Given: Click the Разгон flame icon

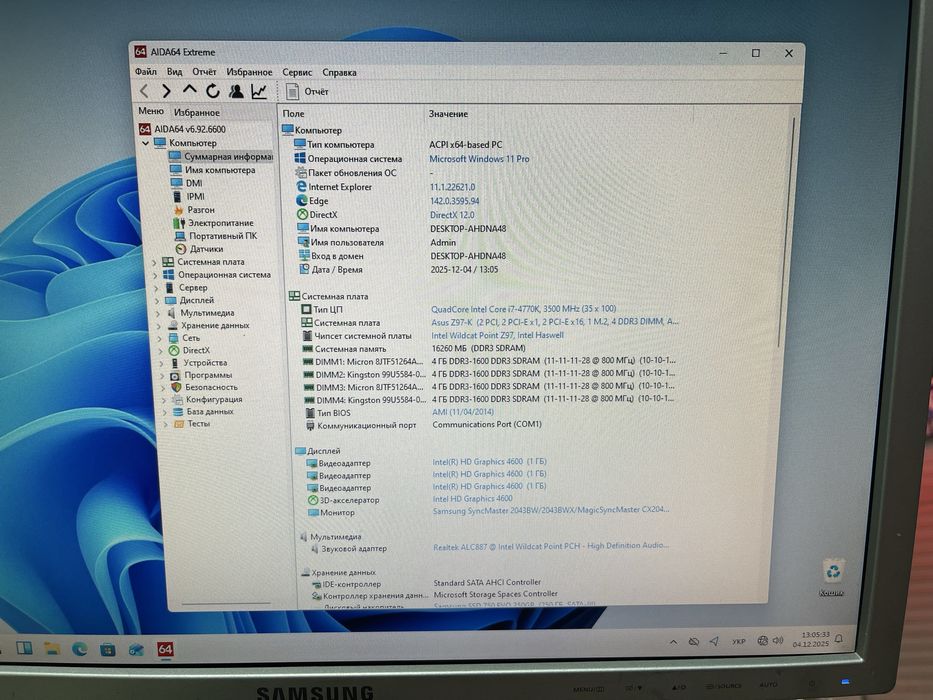Looking at the screenshot, I should pyautogui.click(x=178, y=210).
